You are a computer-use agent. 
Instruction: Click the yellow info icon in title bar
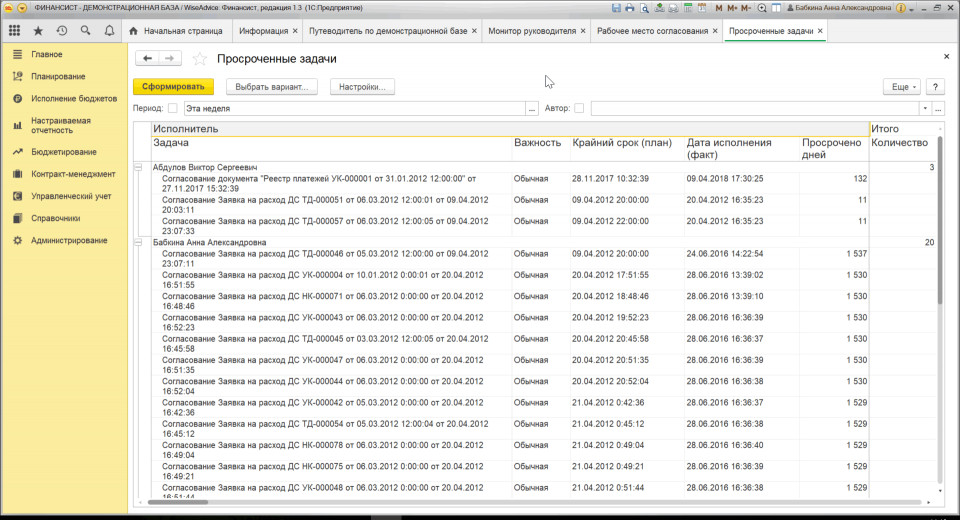pyautogui.click(x=901, y=8)
